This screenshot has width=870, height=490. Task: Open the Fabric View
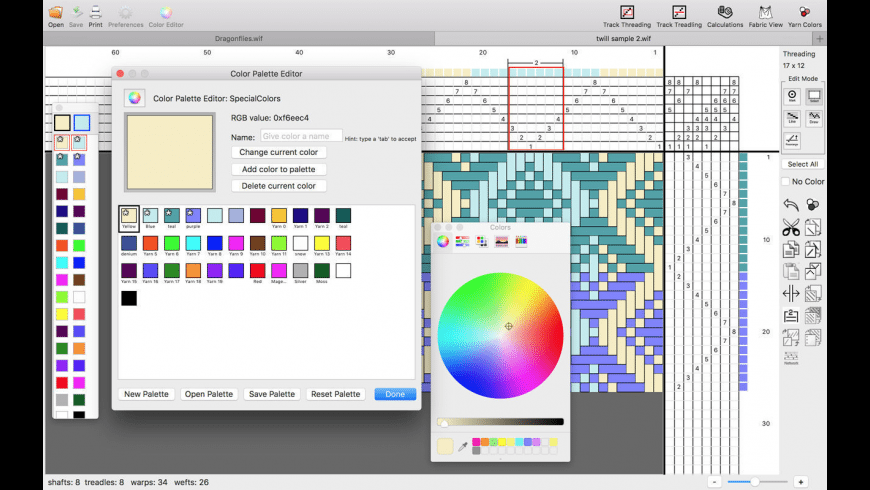coord(764,12)
